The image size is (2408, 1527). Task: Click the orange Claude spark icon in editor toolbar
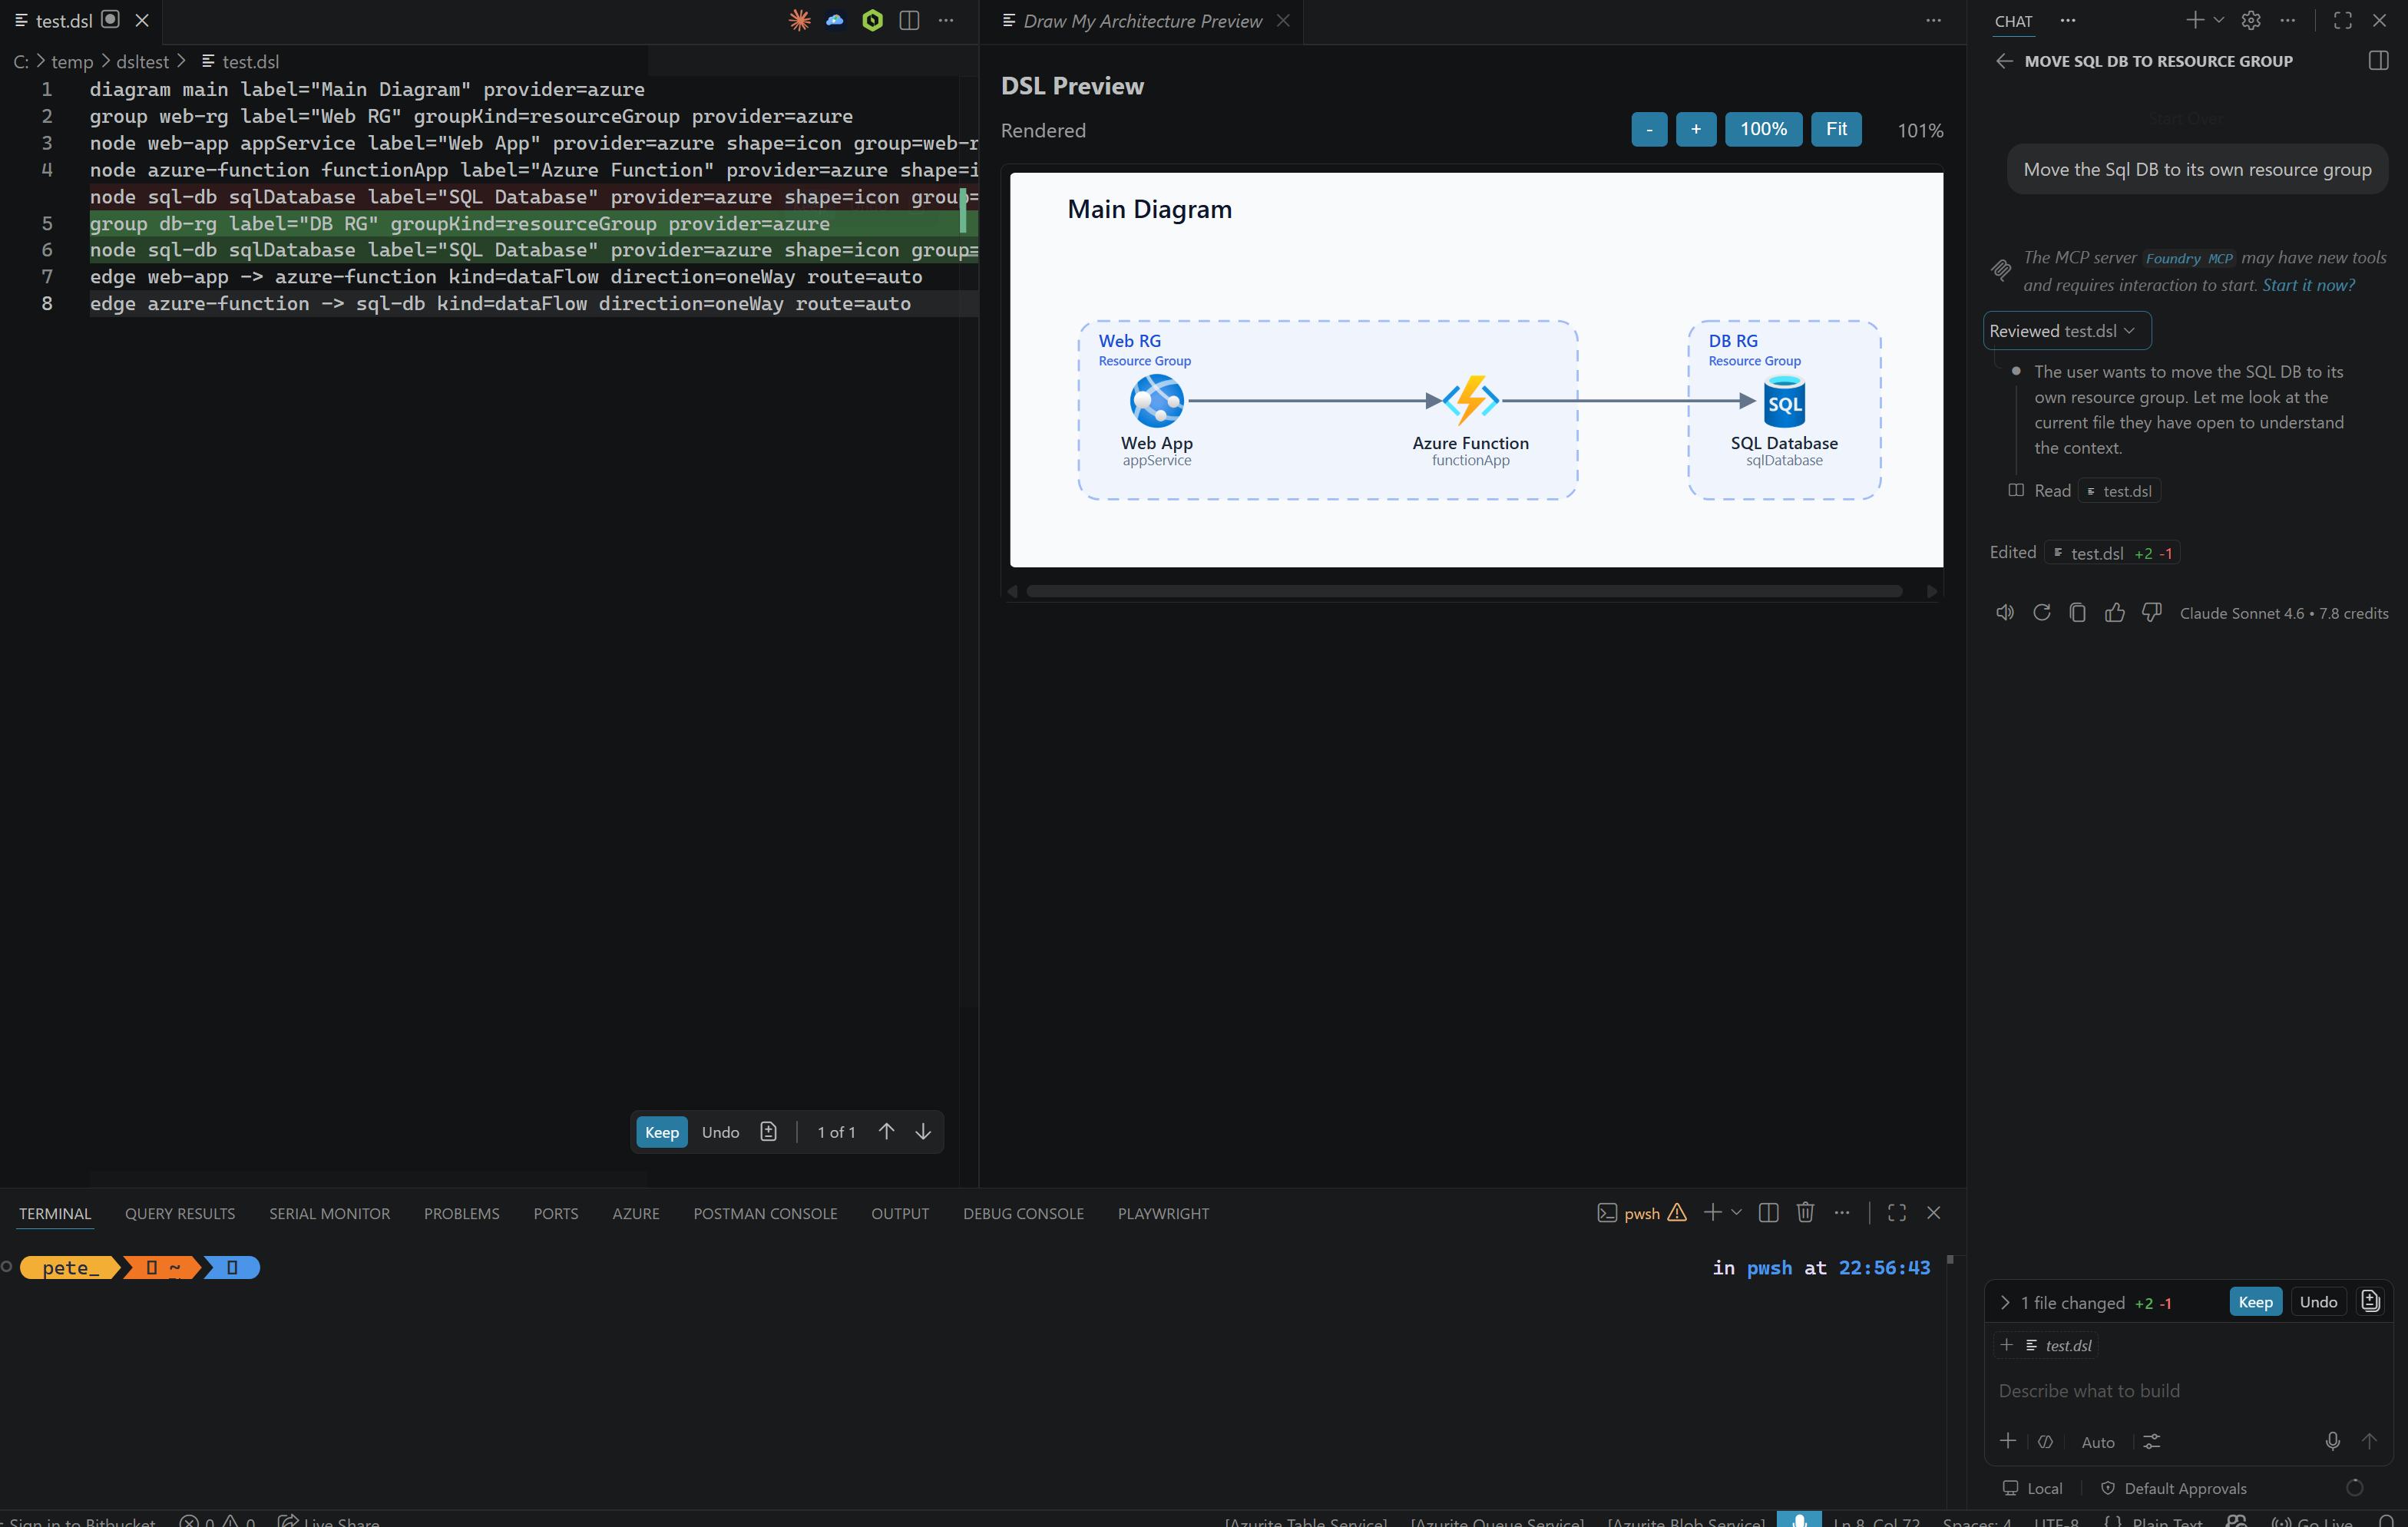799,20
